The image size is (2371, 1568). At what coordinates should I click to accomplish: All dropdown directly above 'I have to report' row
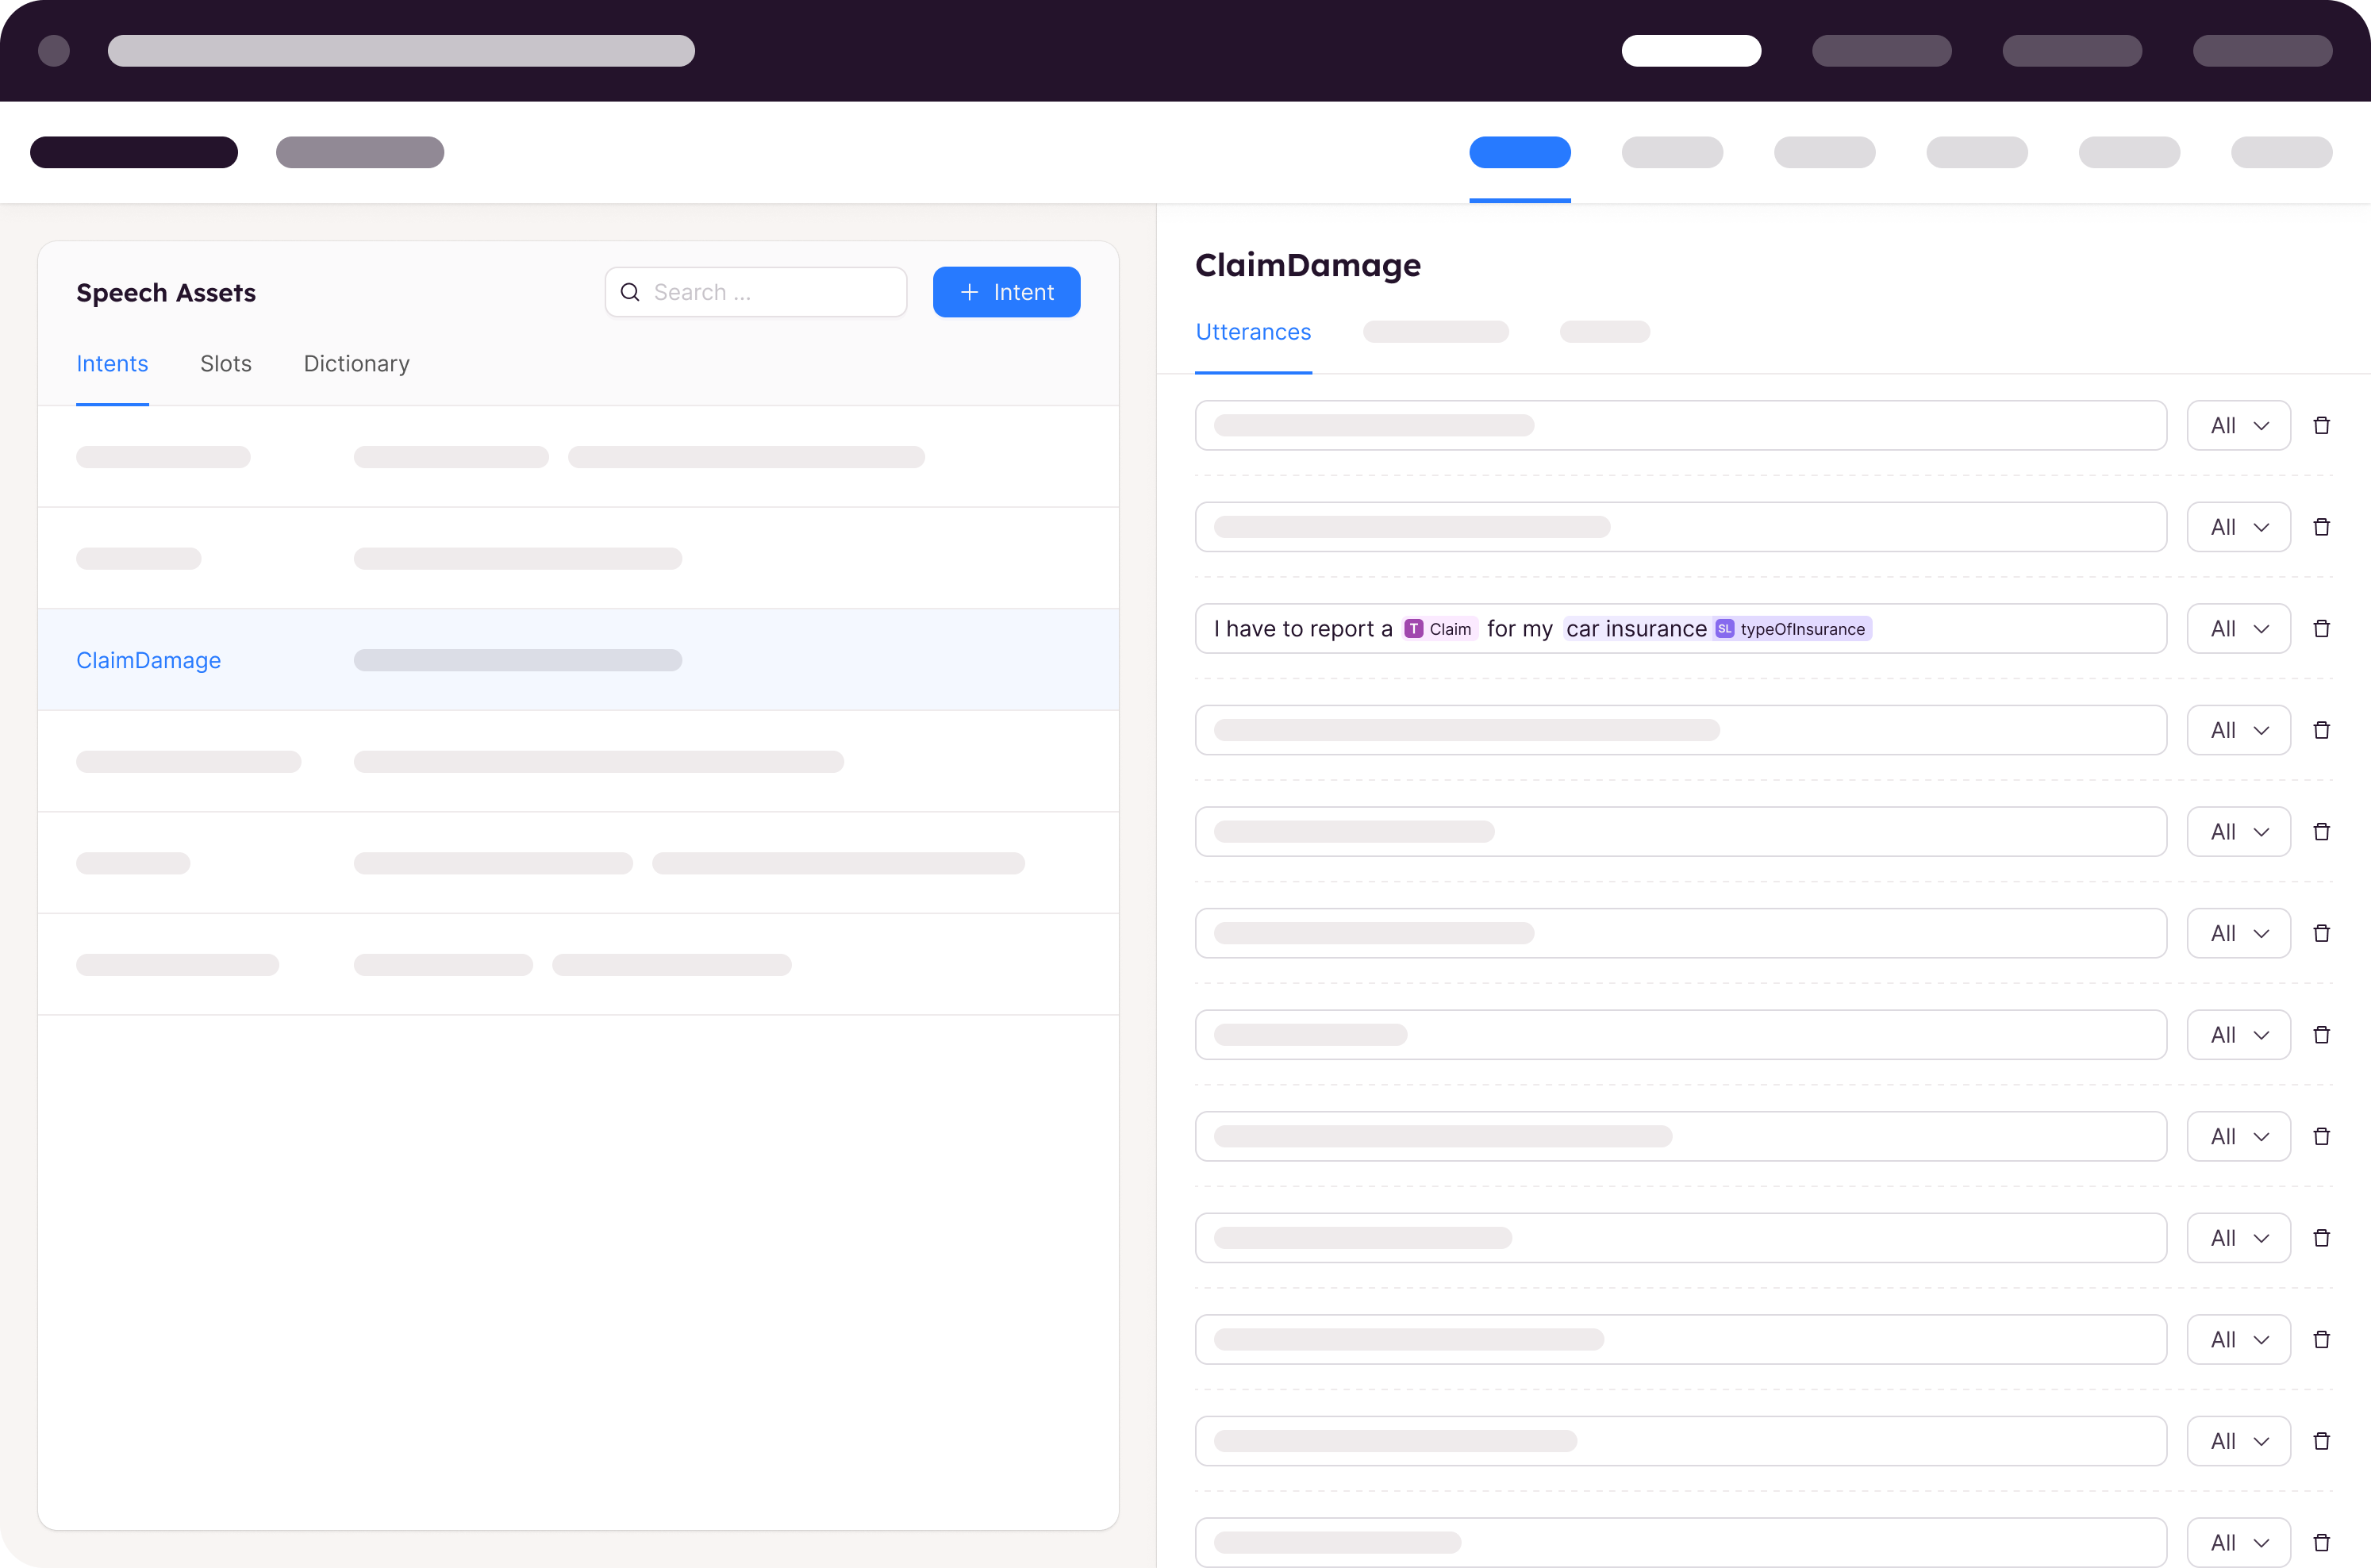pyautogui.click(x=2238, y=527)
